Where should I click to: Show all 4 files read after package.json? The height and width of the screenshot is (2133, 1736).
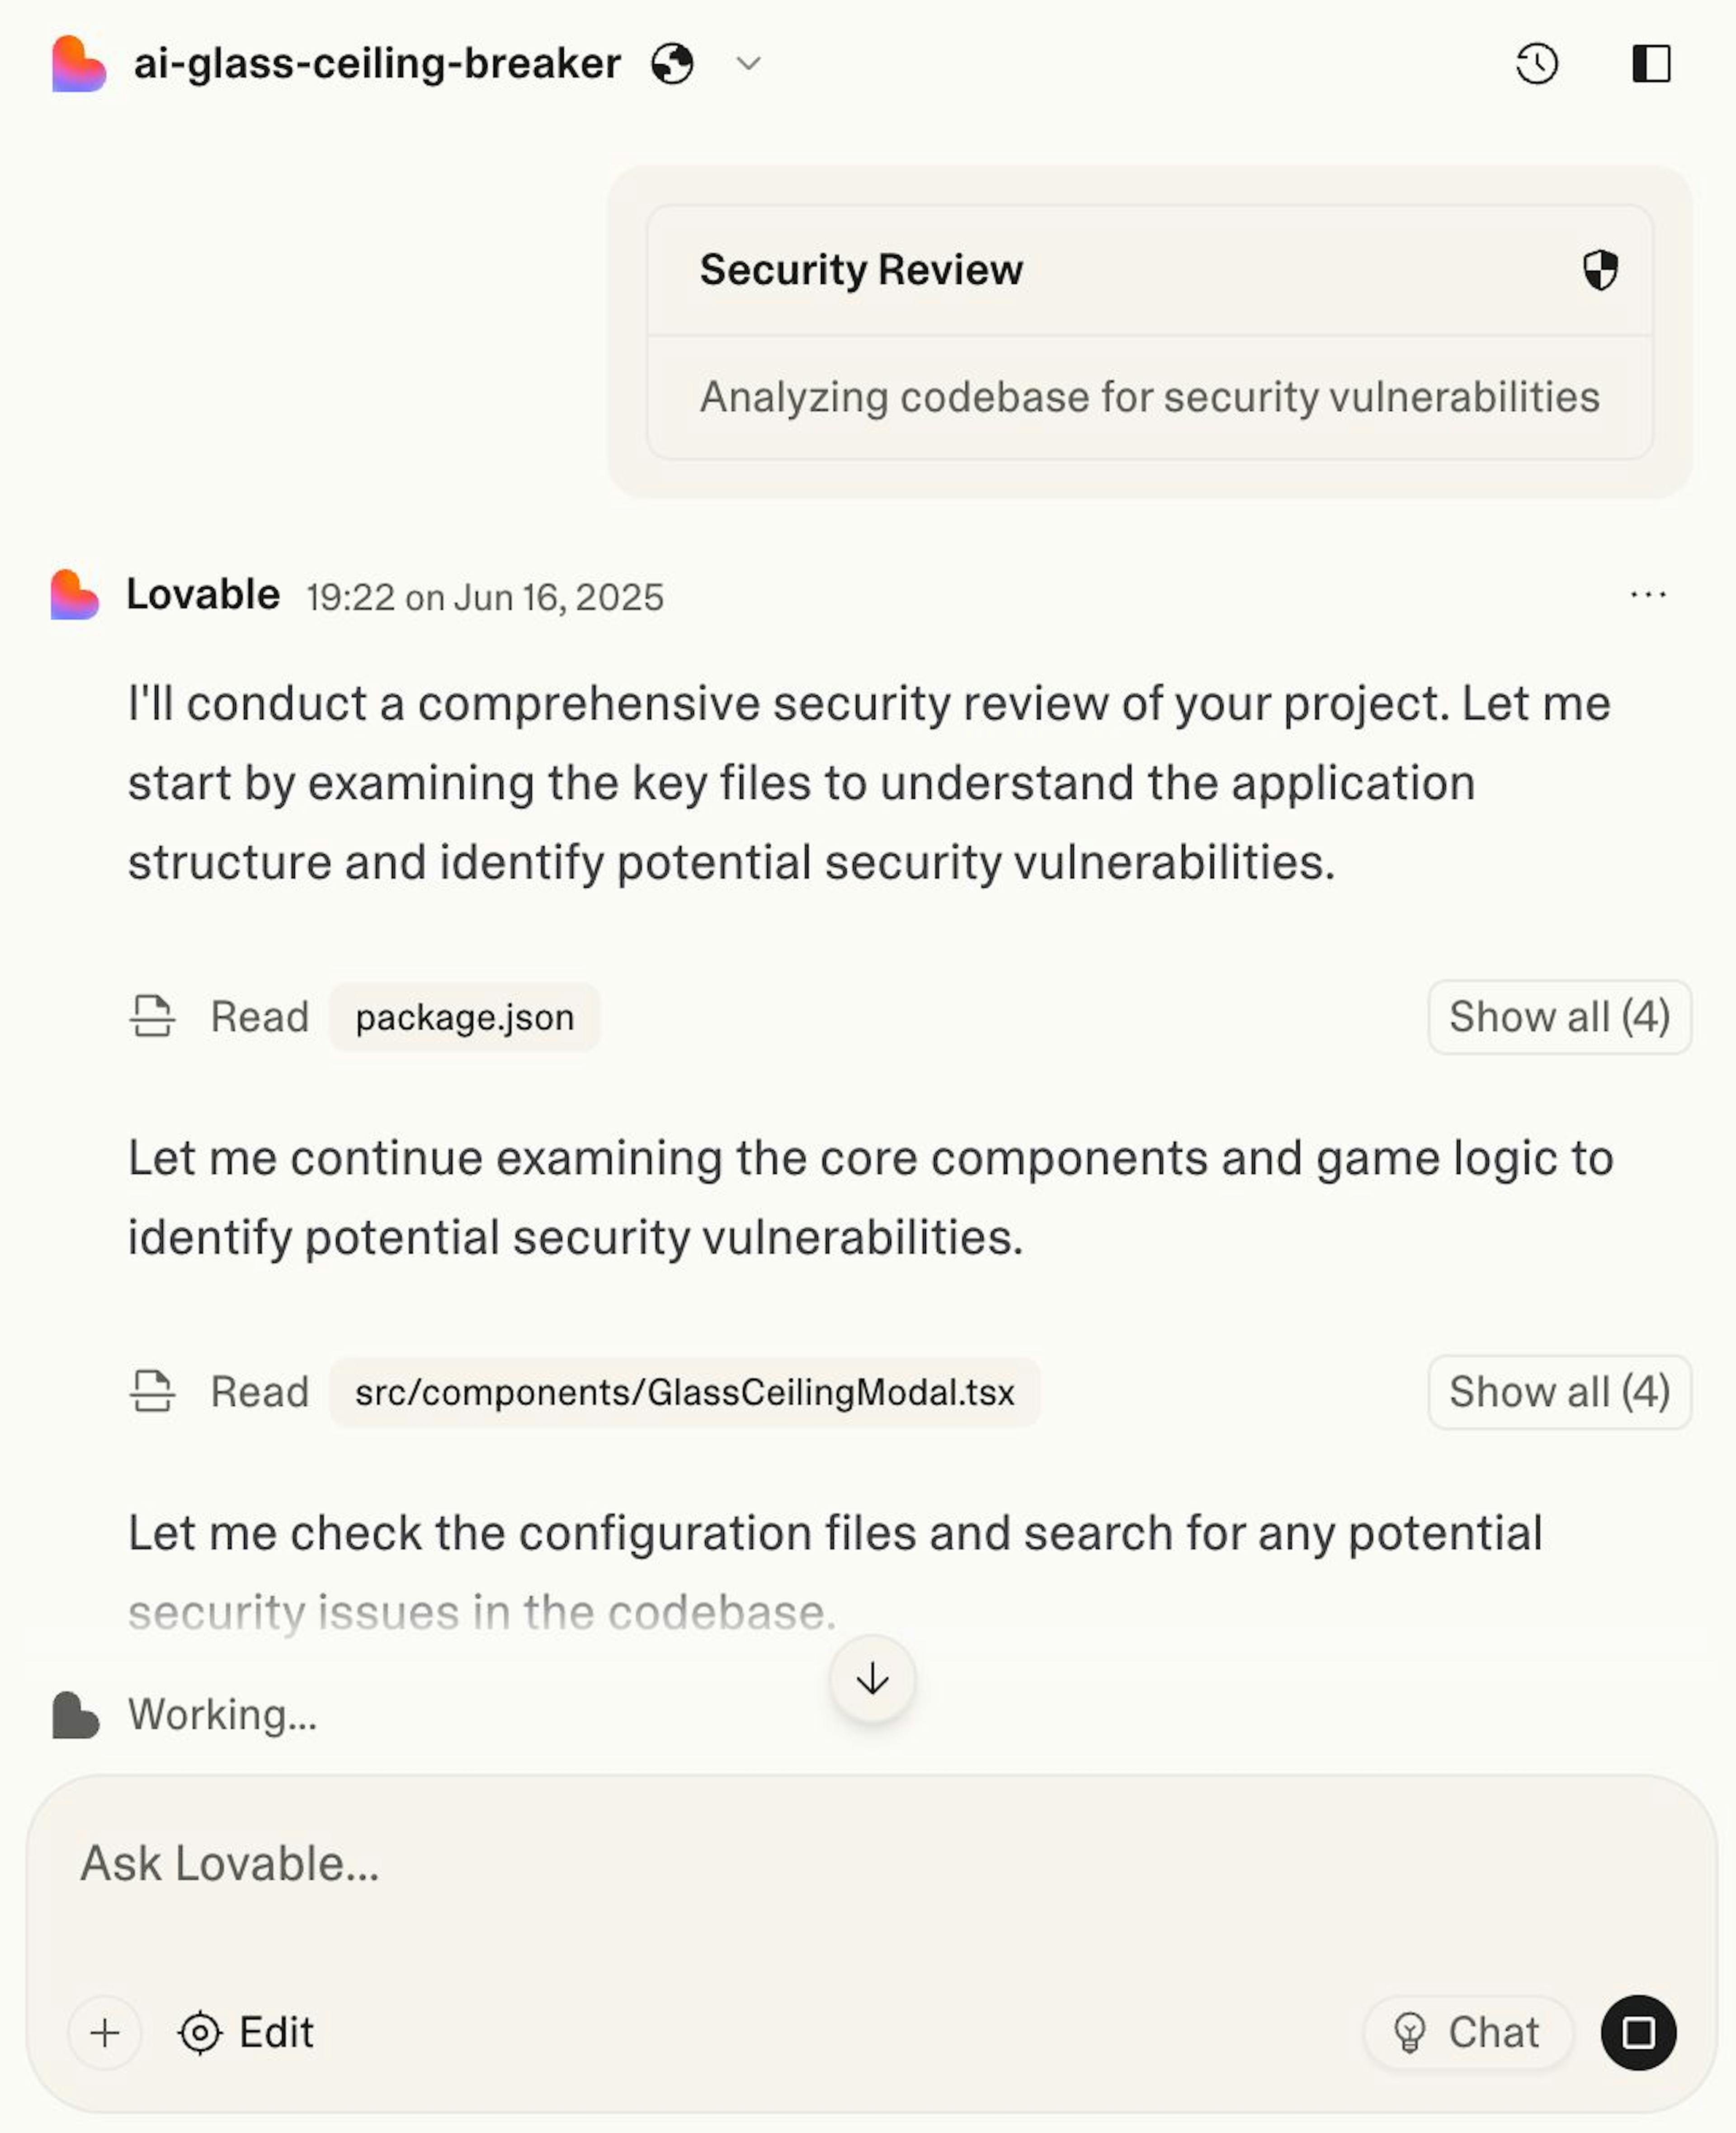(1560, 1017)
